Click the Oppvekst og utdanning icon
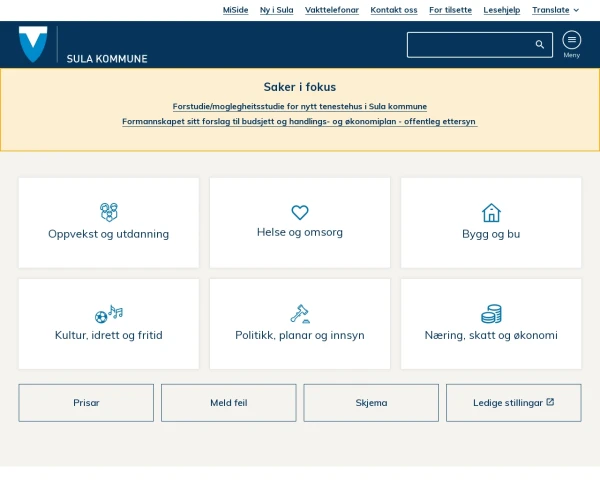Screen dimensions: 600x480 pyautogui.click(x=108, y=212)
